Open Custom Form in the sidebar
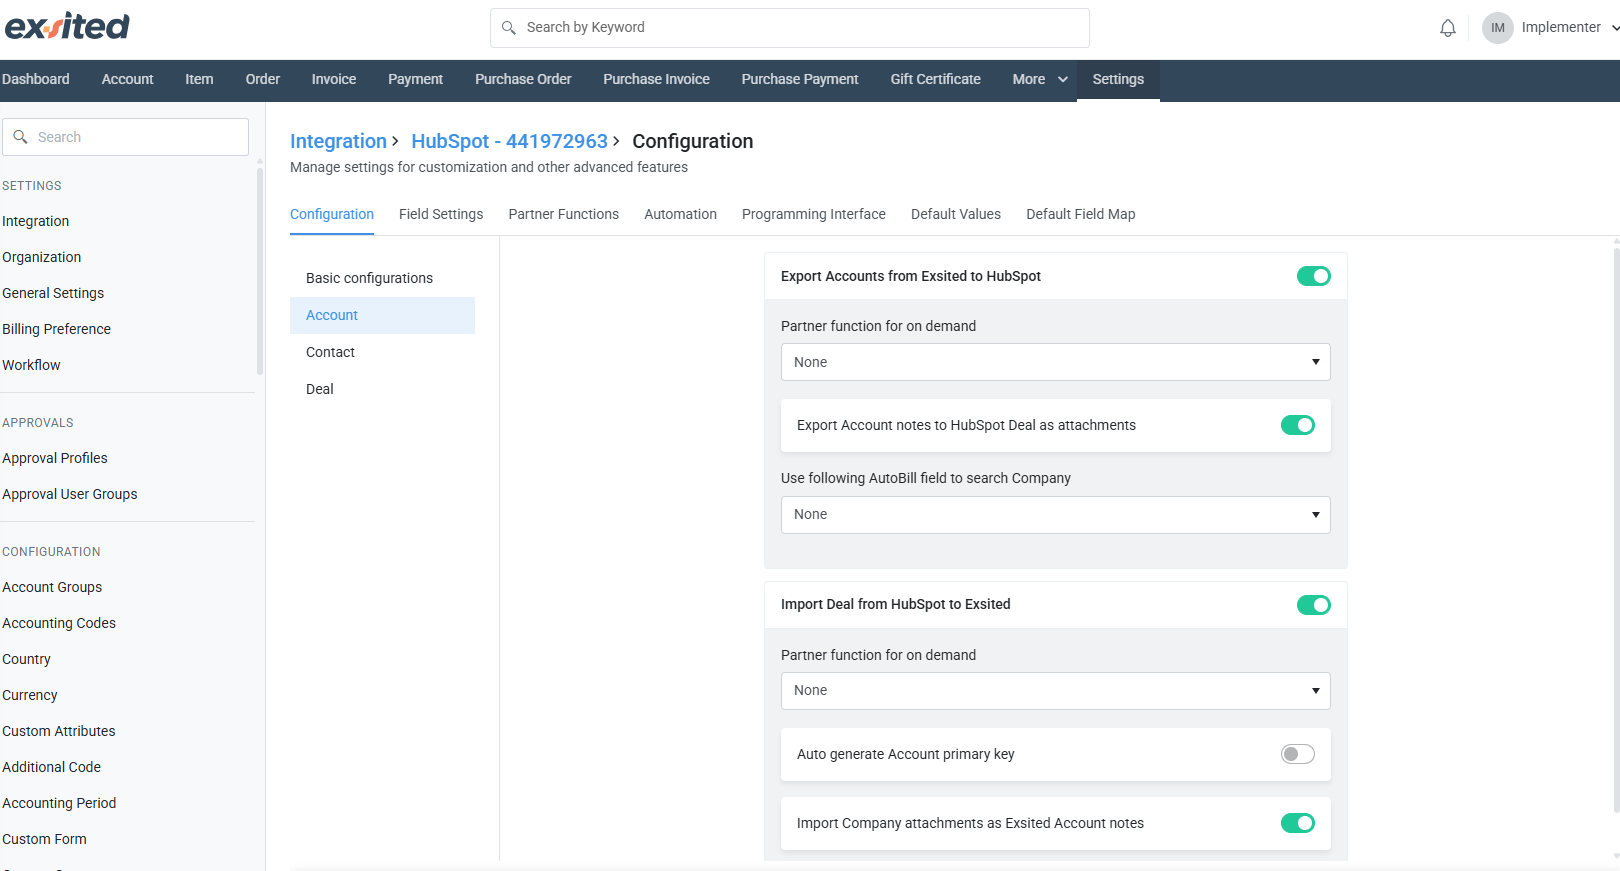1620x871 pixels. click(45, 839)
